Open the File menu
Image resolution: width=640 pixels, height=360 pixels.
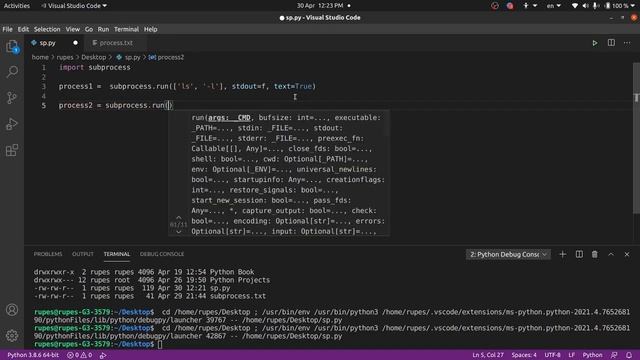point(7,29)
